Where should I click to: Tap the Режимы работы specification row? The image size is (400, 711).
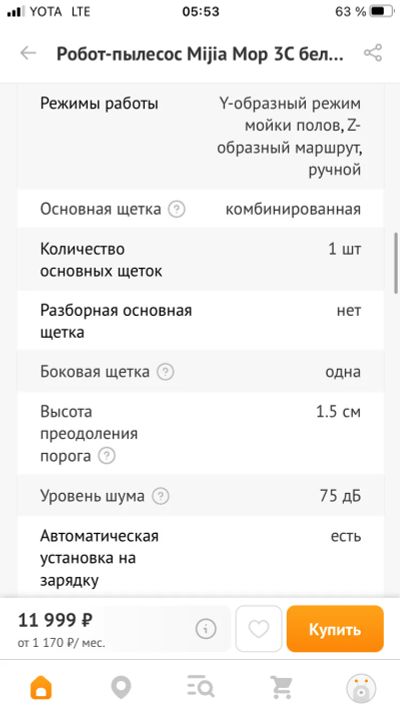(x=200, y=136)
